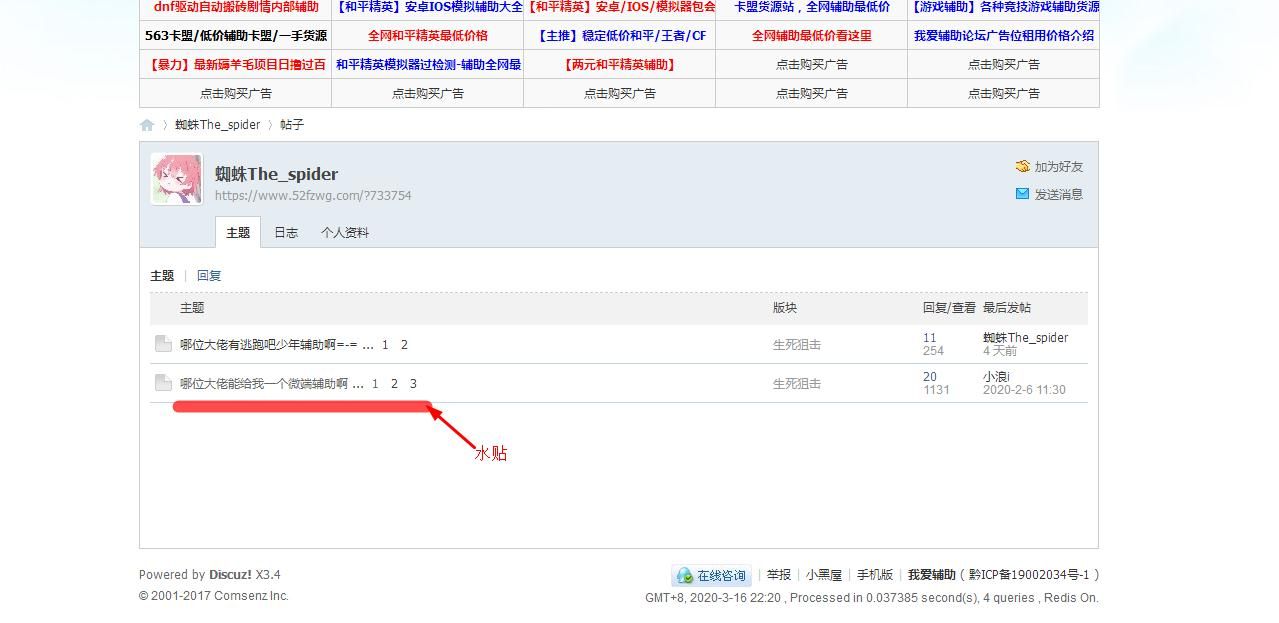Open ad 卡盟货源站，全网辅助最低价
Image resolution: width=1279 pixels, height=623 pixels.
point(812,7)
